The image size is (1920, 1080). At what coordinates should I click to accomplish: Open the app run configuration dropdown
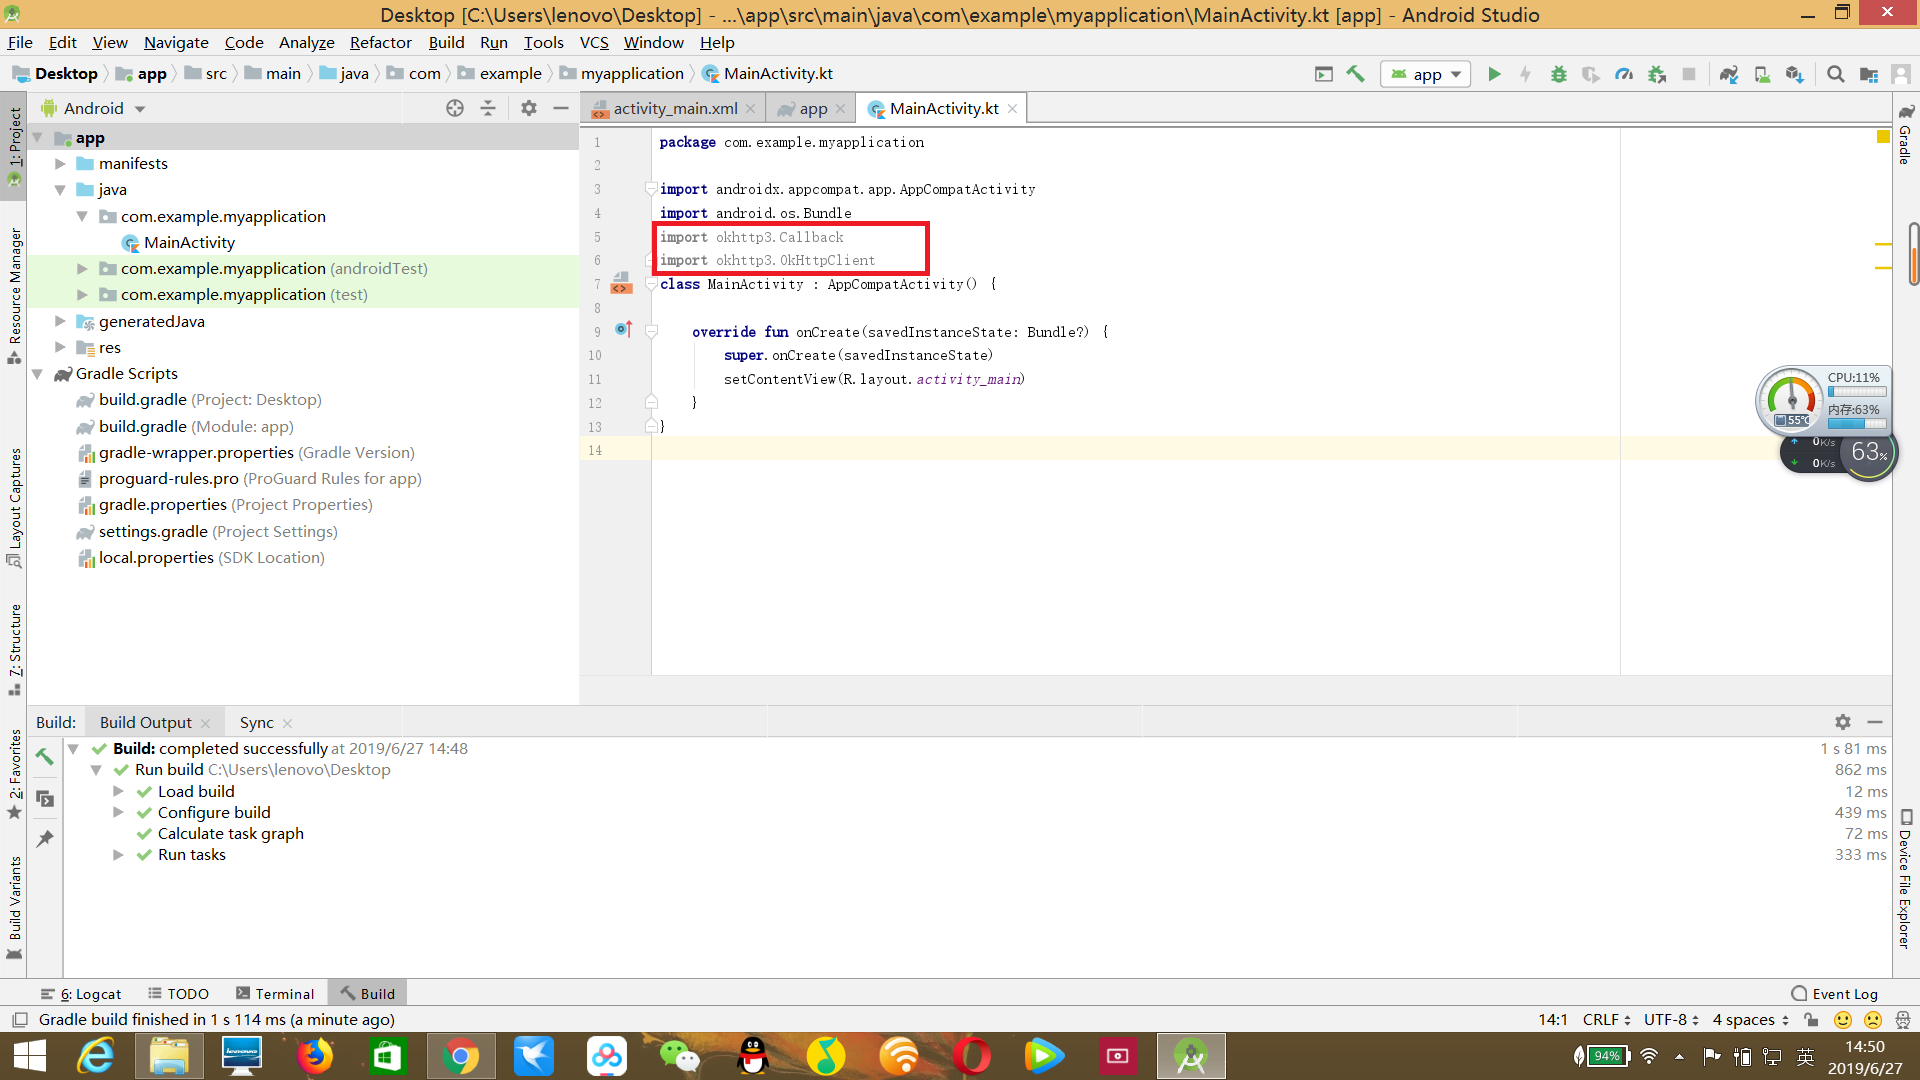tap(1426, 74)
